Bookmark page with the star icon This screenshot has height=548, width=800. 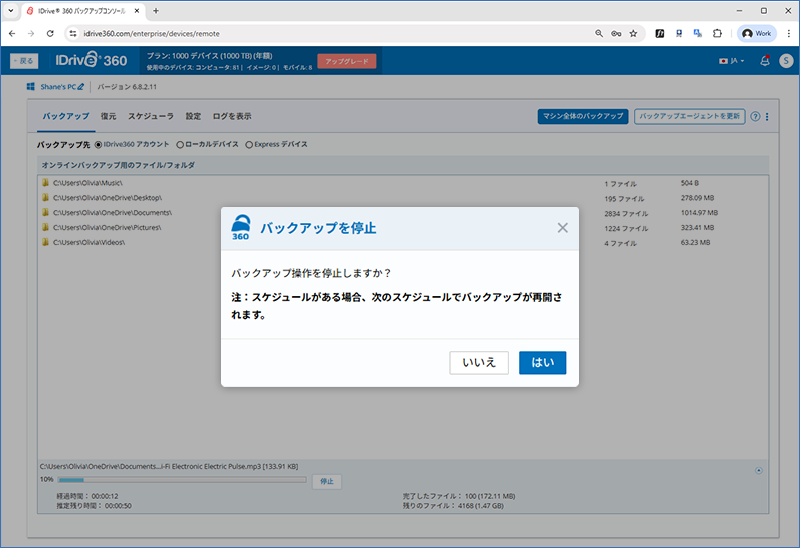pos(633,33)
